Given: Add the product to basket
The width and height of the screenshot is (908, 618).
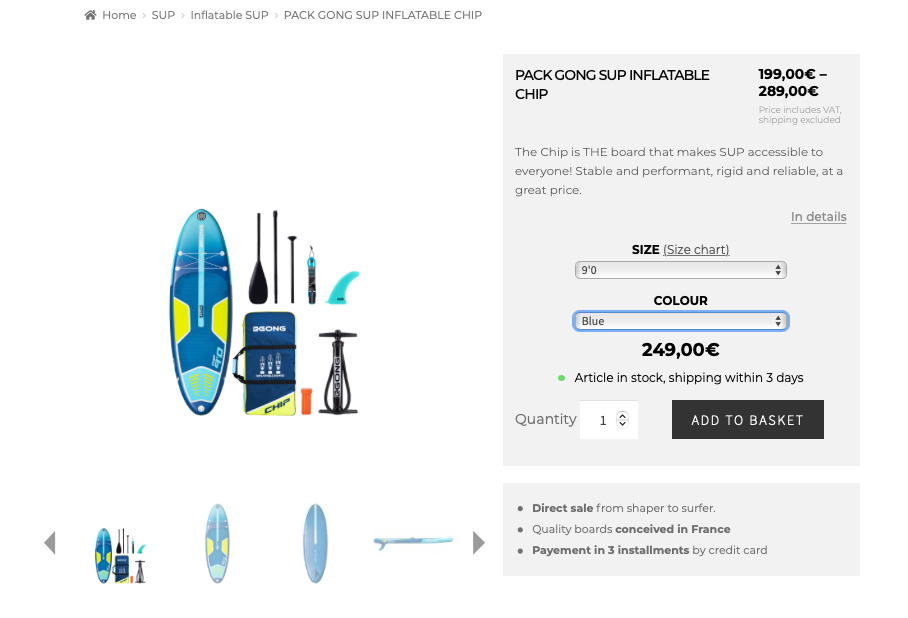Looking at the screenshot, I should [748, 419].
